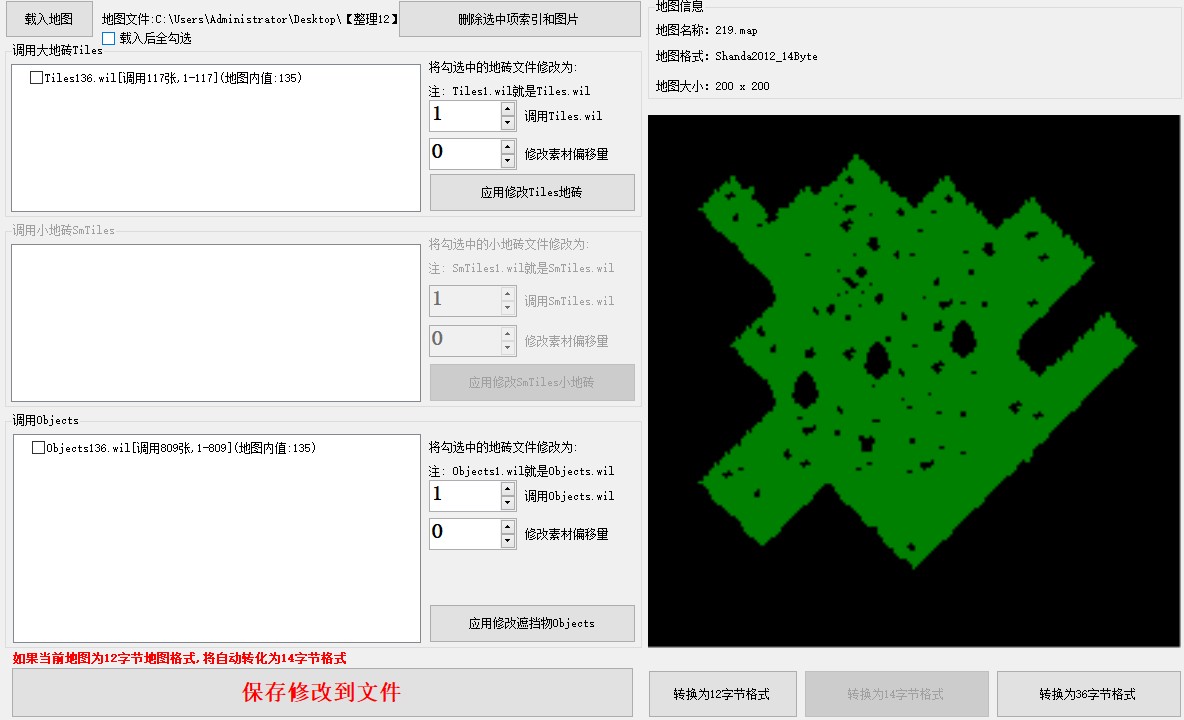Screen dimensions: 1184x720
Task: Click 转换为12字节格式 button
Action: click(723, 694)
